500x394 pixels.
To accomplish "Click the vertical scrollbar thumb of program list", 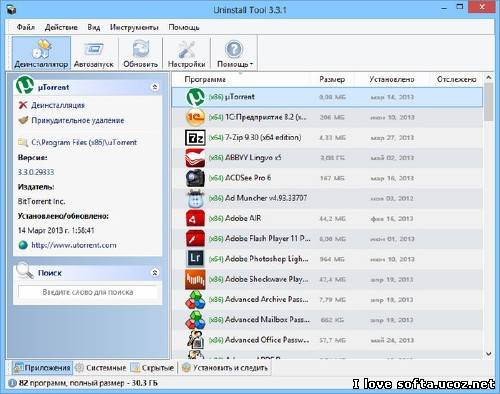I will [489, 102].
